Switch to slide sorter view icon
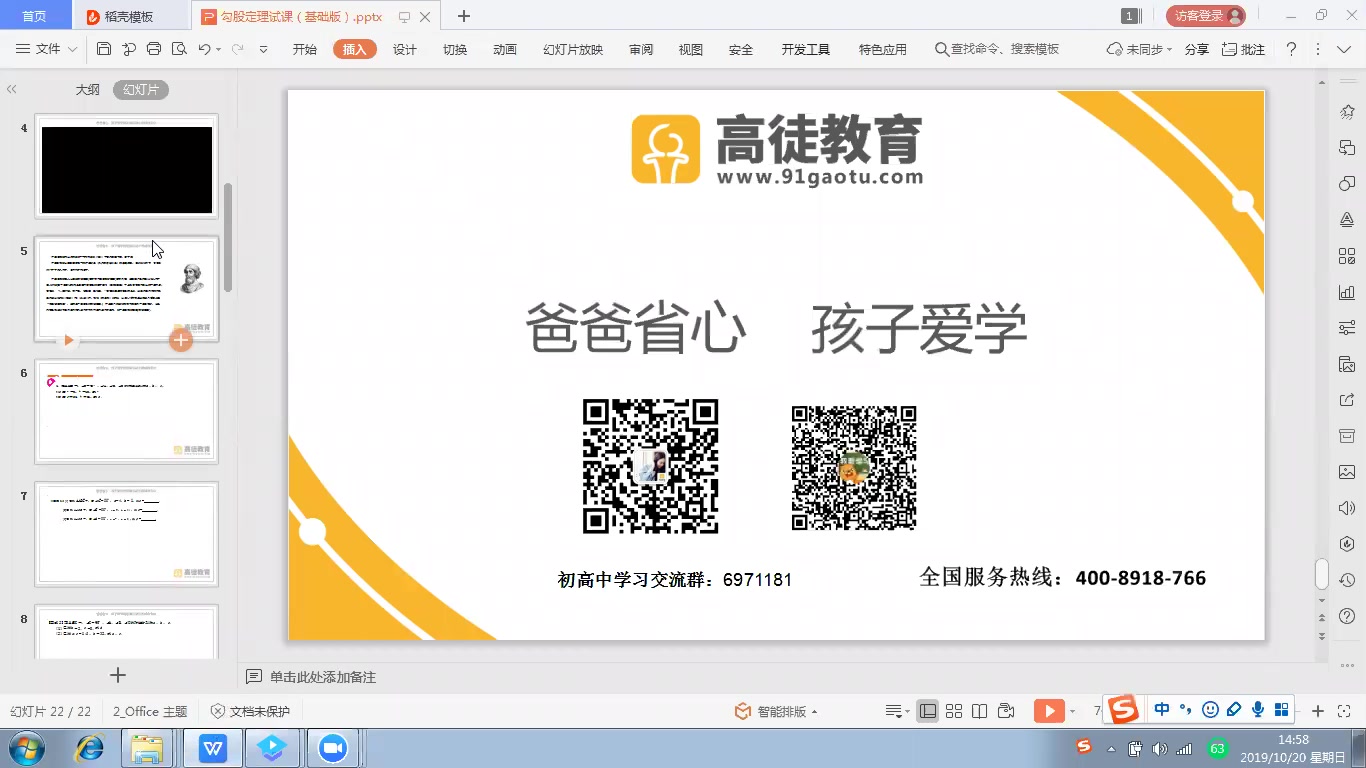 click(x=954, y=711)
